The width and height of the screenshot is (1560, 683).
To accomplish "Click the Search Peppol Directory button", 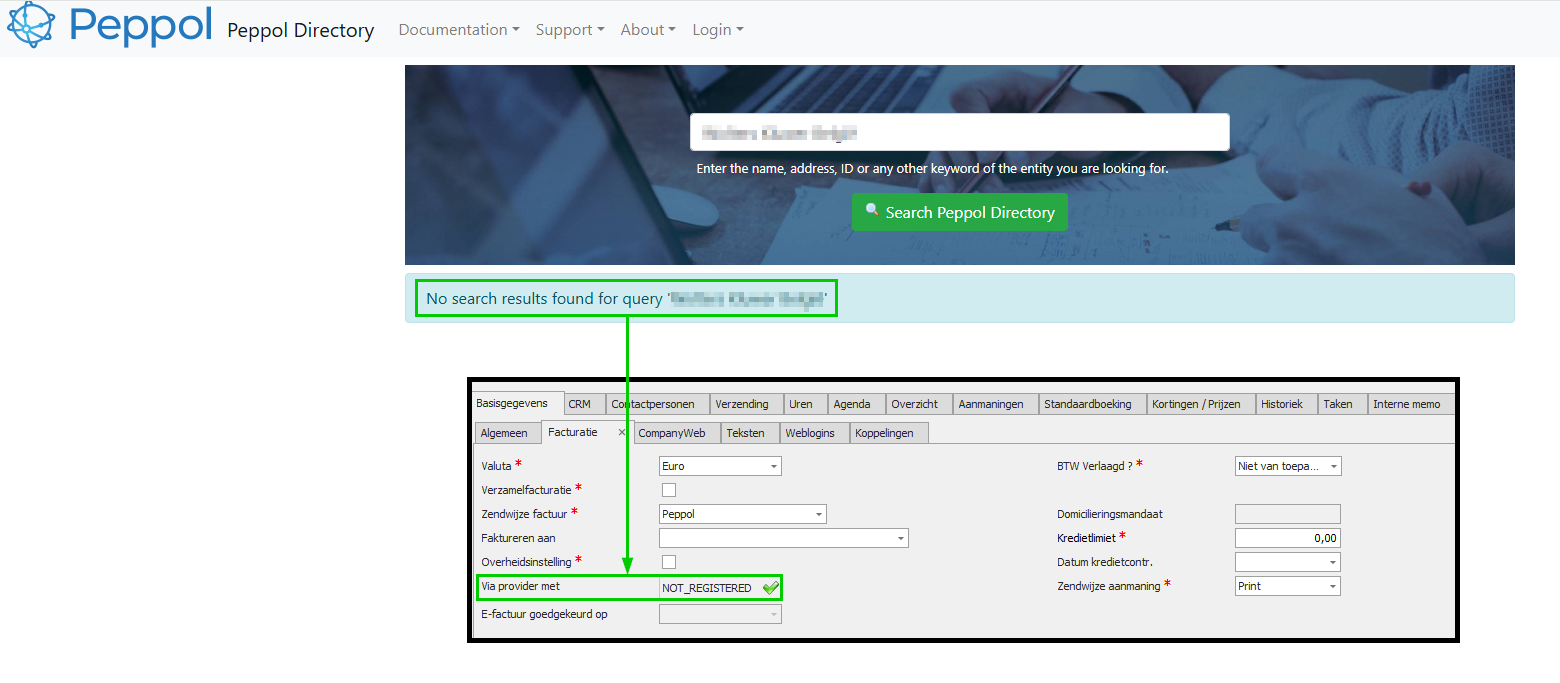I will (x=959, y=212).
